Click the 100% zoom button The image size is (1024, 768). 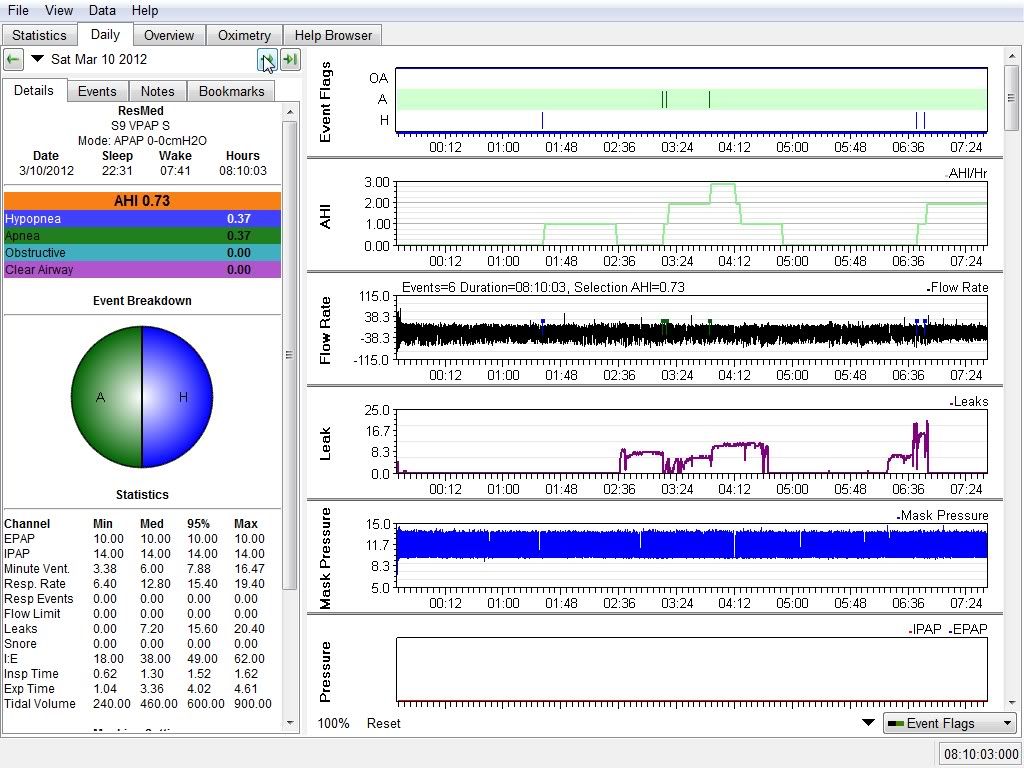(333, 723)
